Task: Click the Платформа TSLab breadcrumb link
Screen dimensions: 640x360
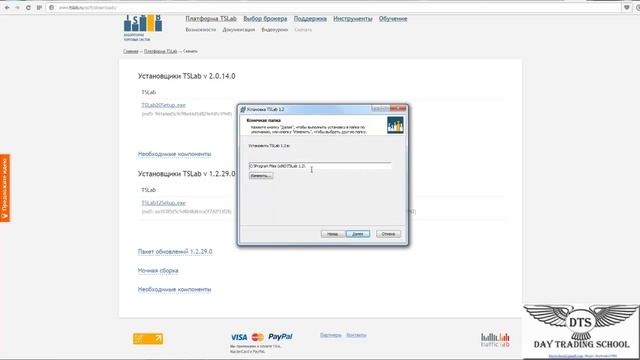Action: pyautogui.click(x=160, y=51)
